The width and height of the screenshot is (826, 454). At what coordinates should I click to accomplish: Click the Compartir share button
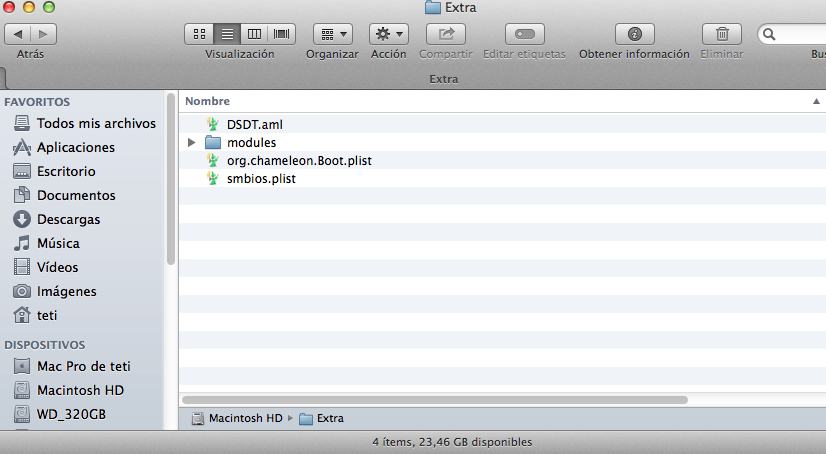[446, 34]
